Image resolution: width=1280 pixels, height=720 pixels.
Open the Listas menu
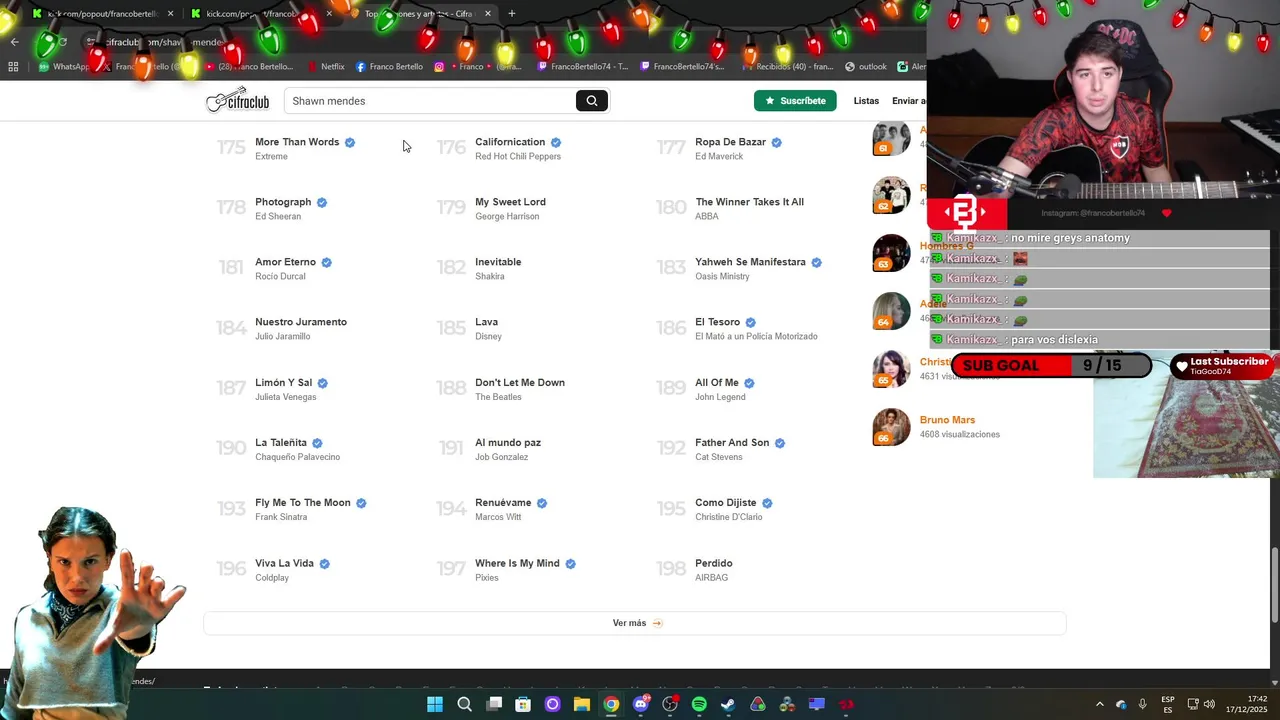coord(866,101)
